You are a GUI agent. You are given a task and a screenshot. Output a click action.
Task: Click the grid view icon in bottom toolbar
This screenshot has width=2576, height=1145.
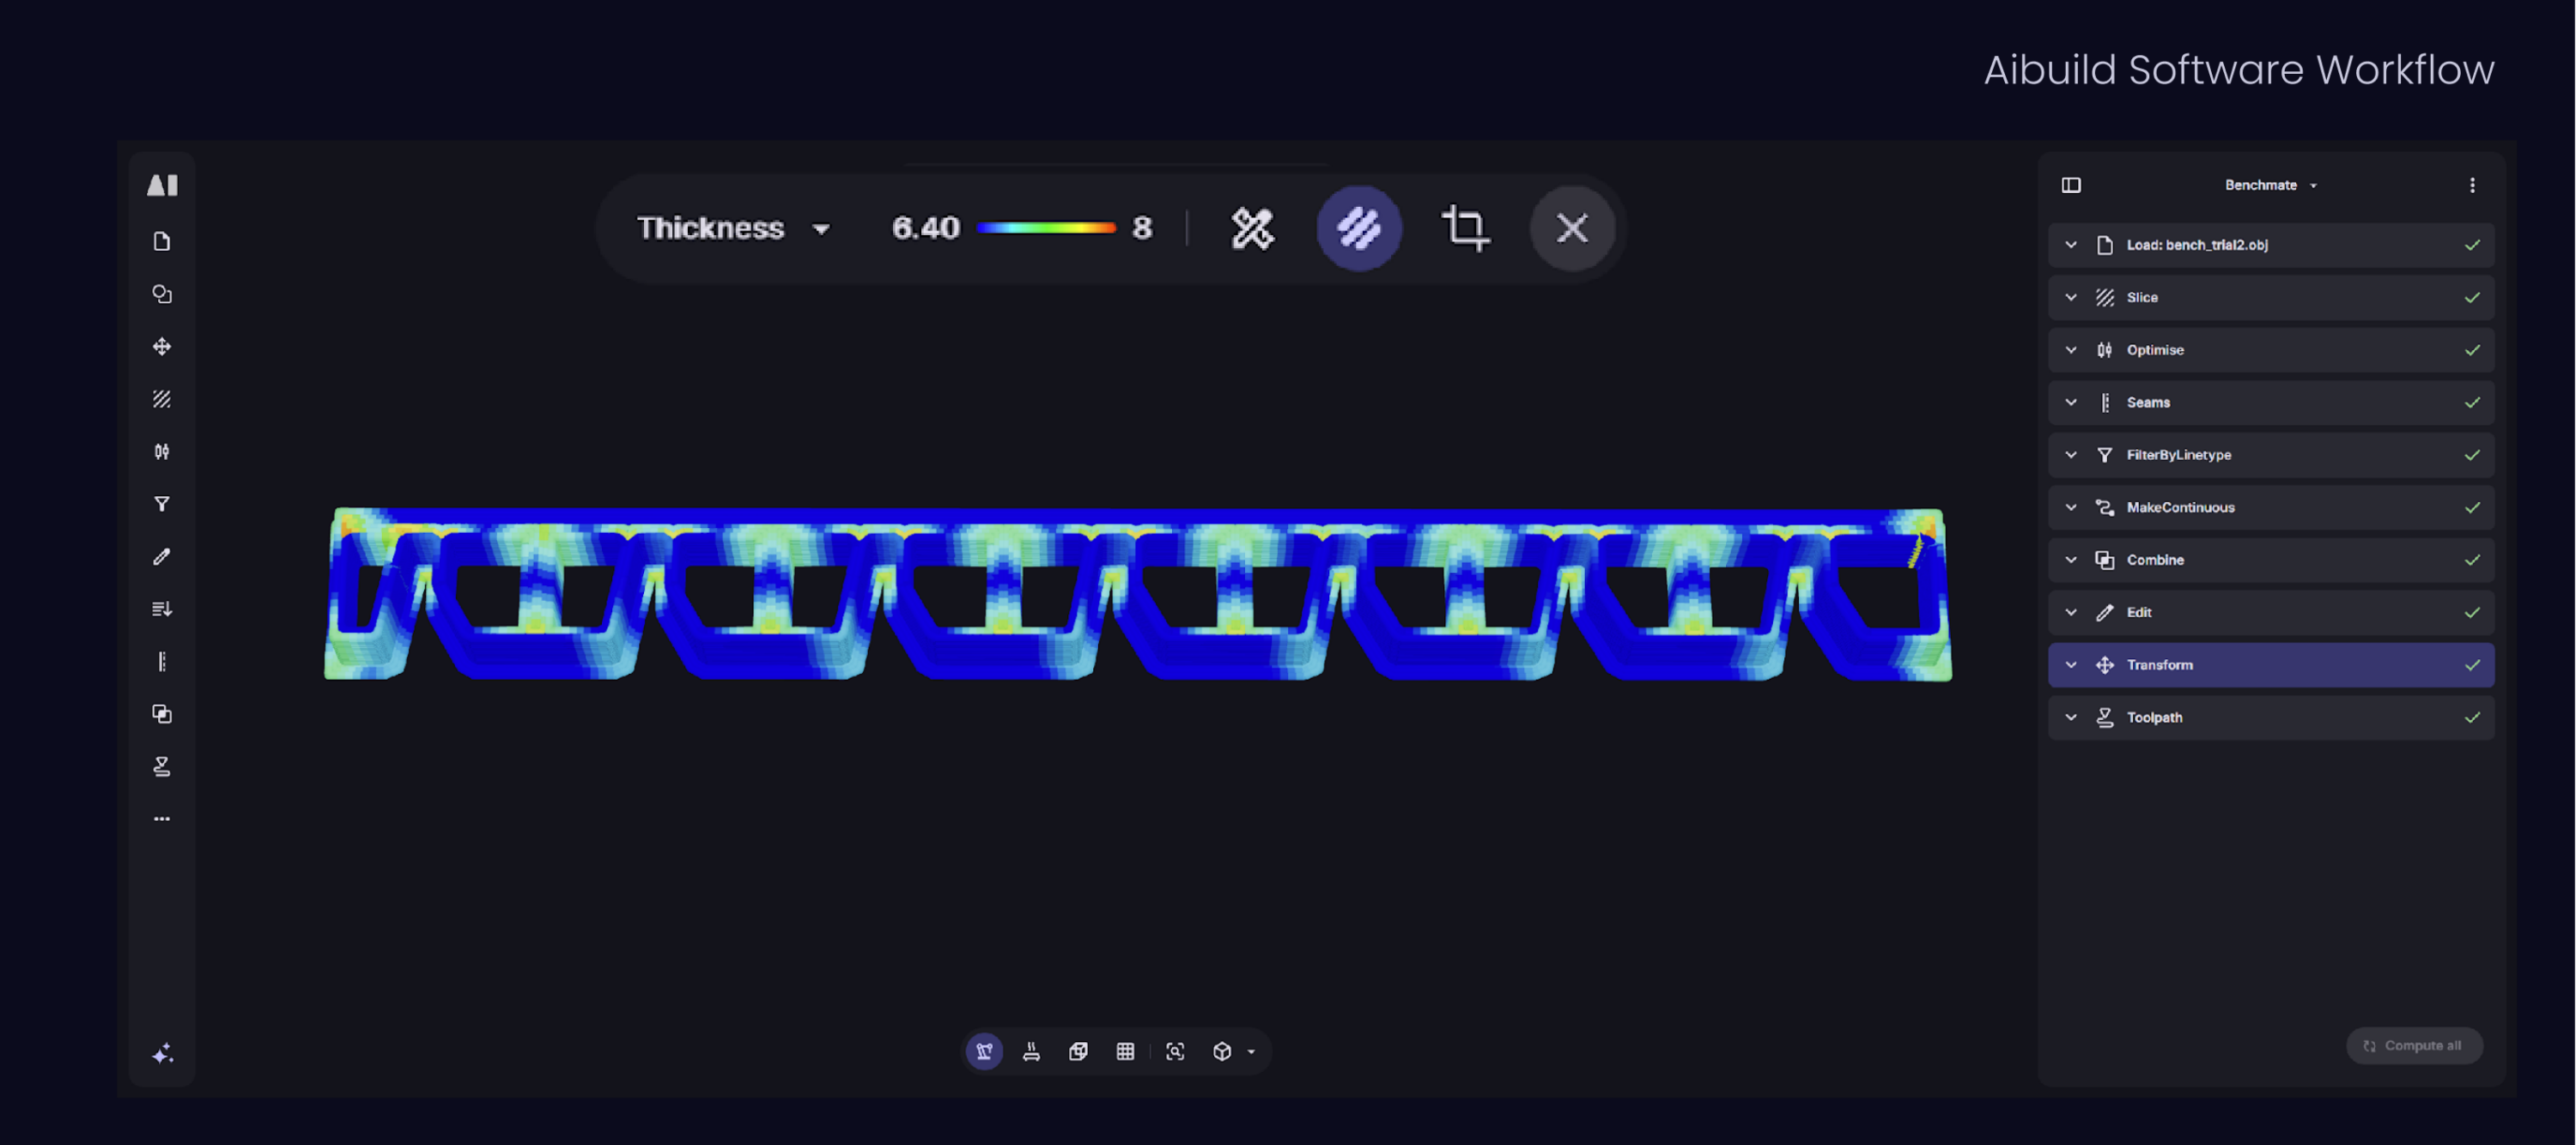coord(1125,1051)
